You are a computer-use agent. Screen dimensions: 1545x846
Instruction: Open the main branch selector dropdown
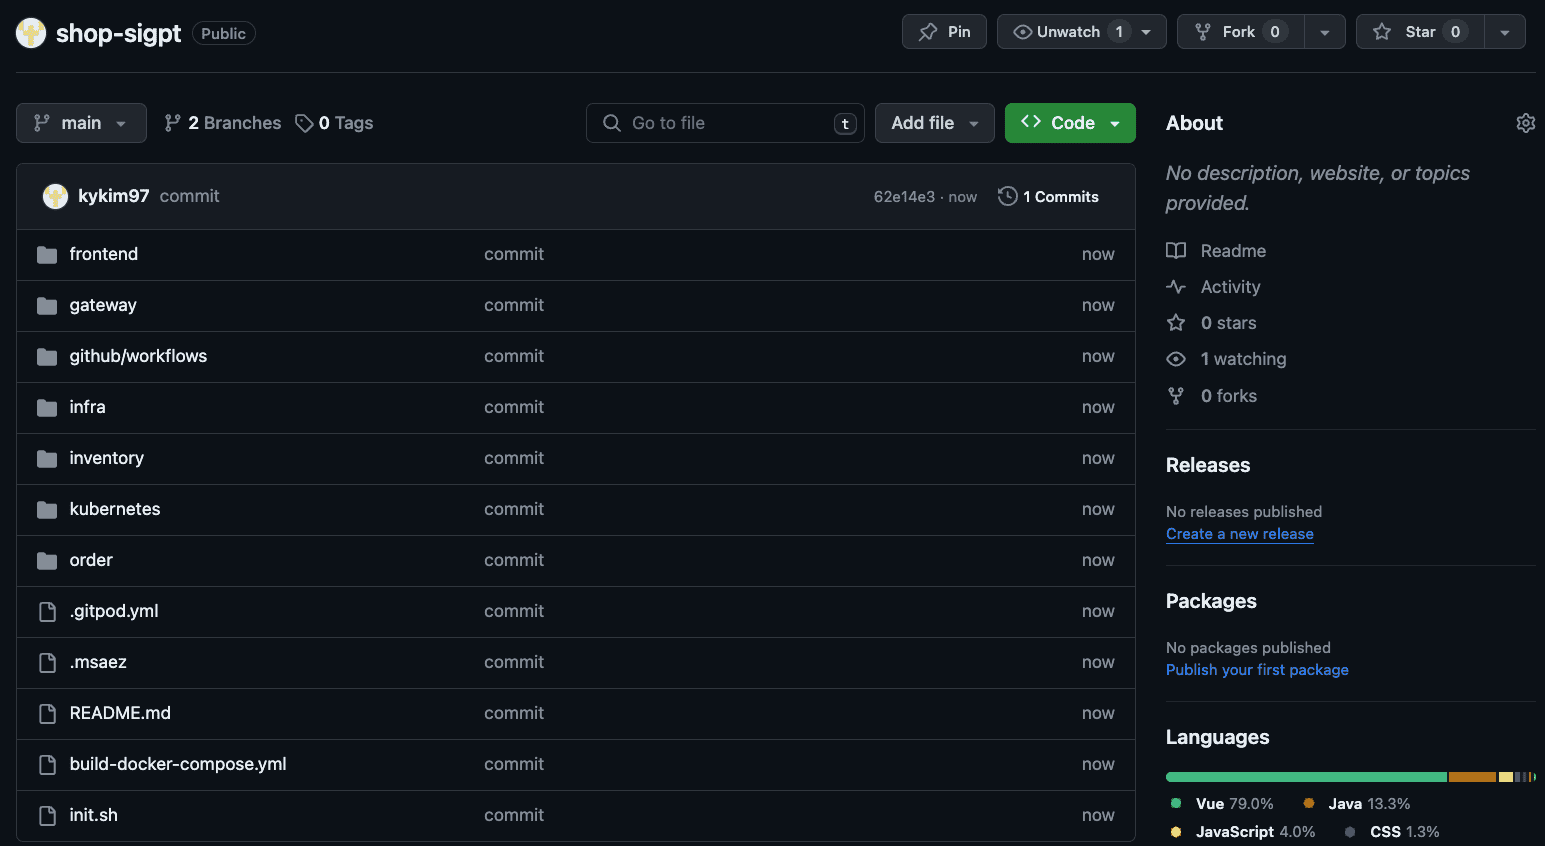pyautogui.click(x=81, y=123)
